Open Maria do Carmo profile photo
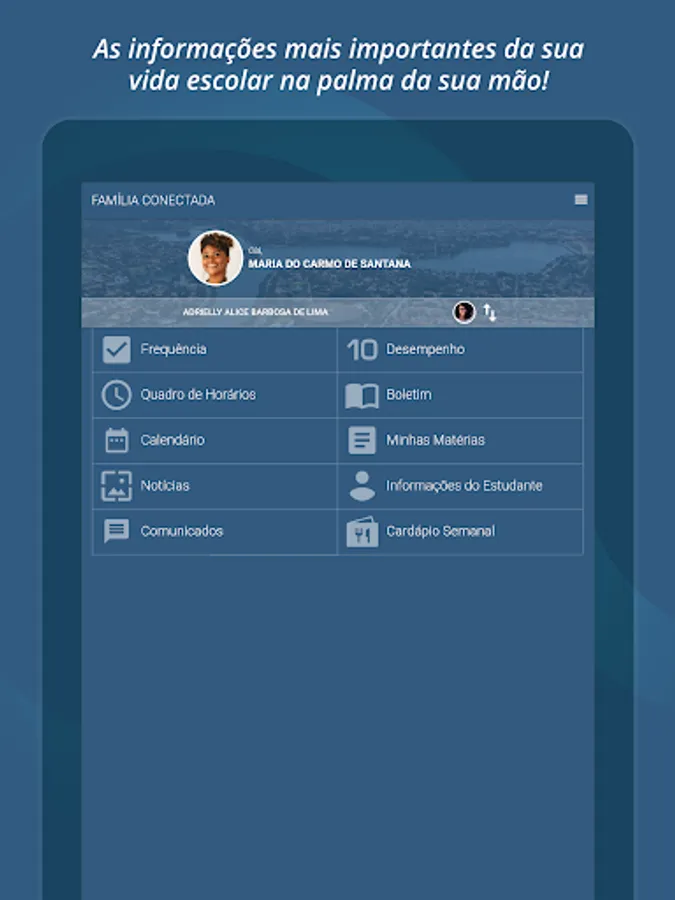 click(x=215, y=258)
